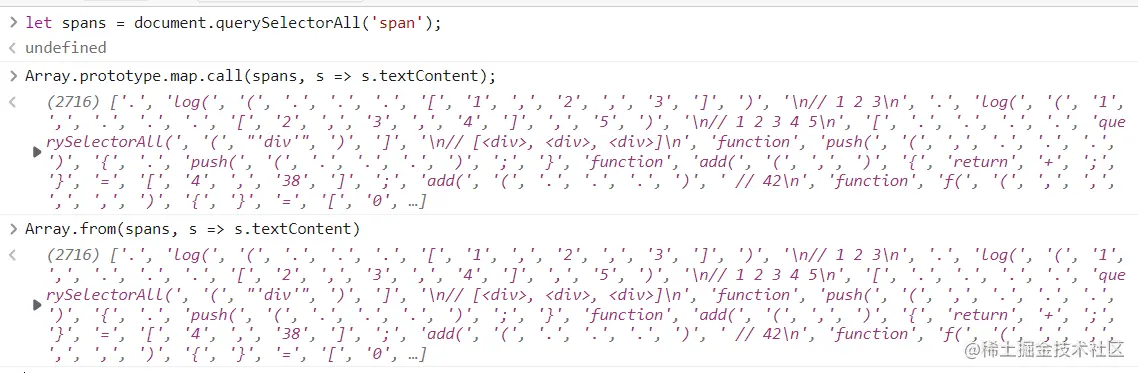Expand the Array.prototype.map.call result array triangle

pos(36,152)
